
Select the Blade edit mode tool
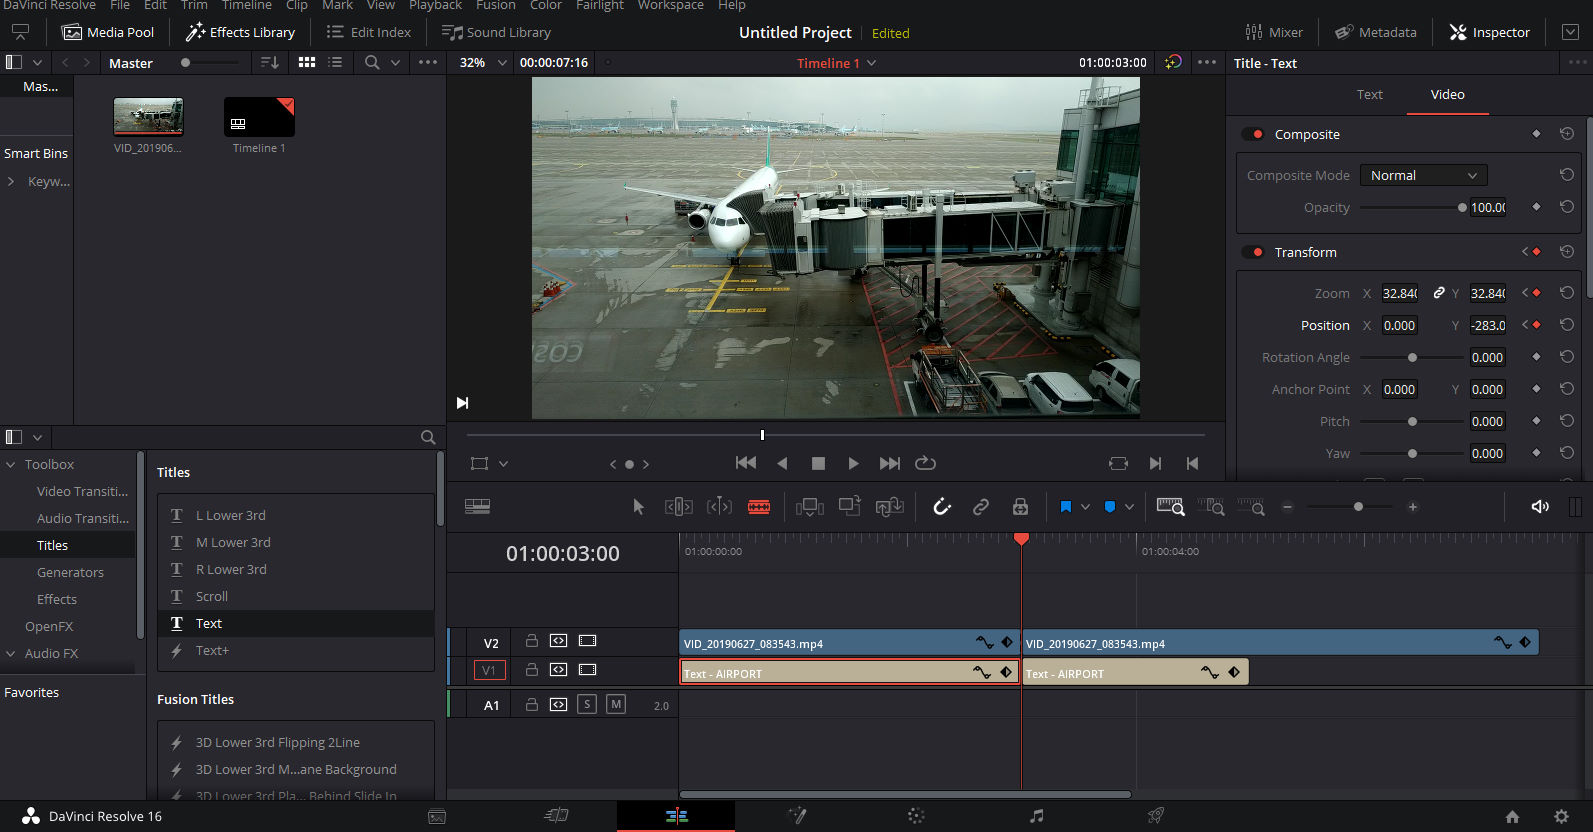point(759,507)
